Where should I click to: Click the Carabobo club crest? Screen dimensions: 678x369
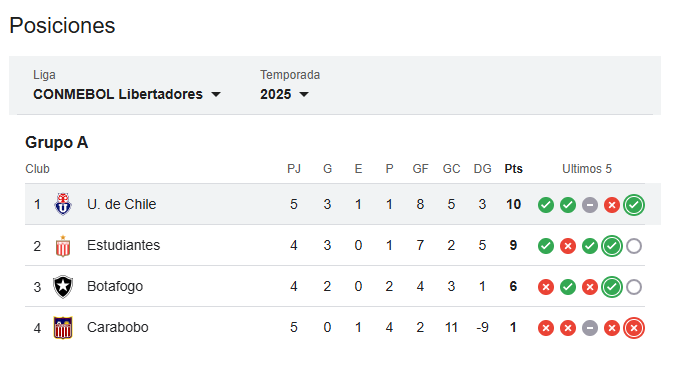tap(63, 327)
